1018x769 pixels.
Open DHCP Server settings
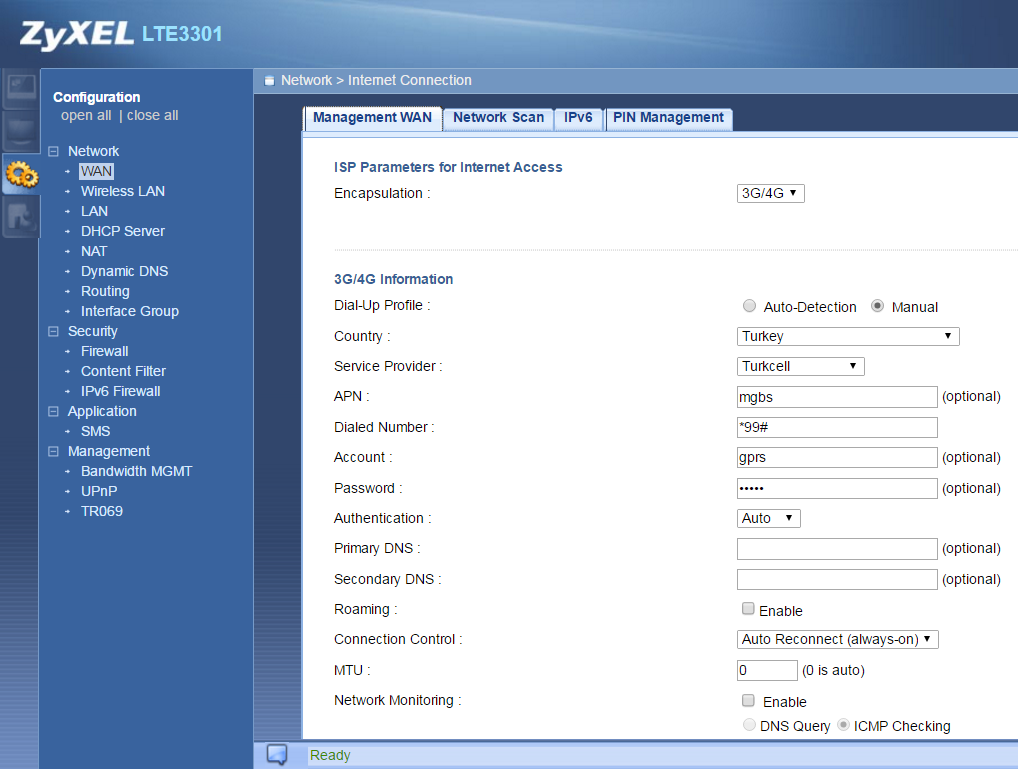click(x=123, y=231)
